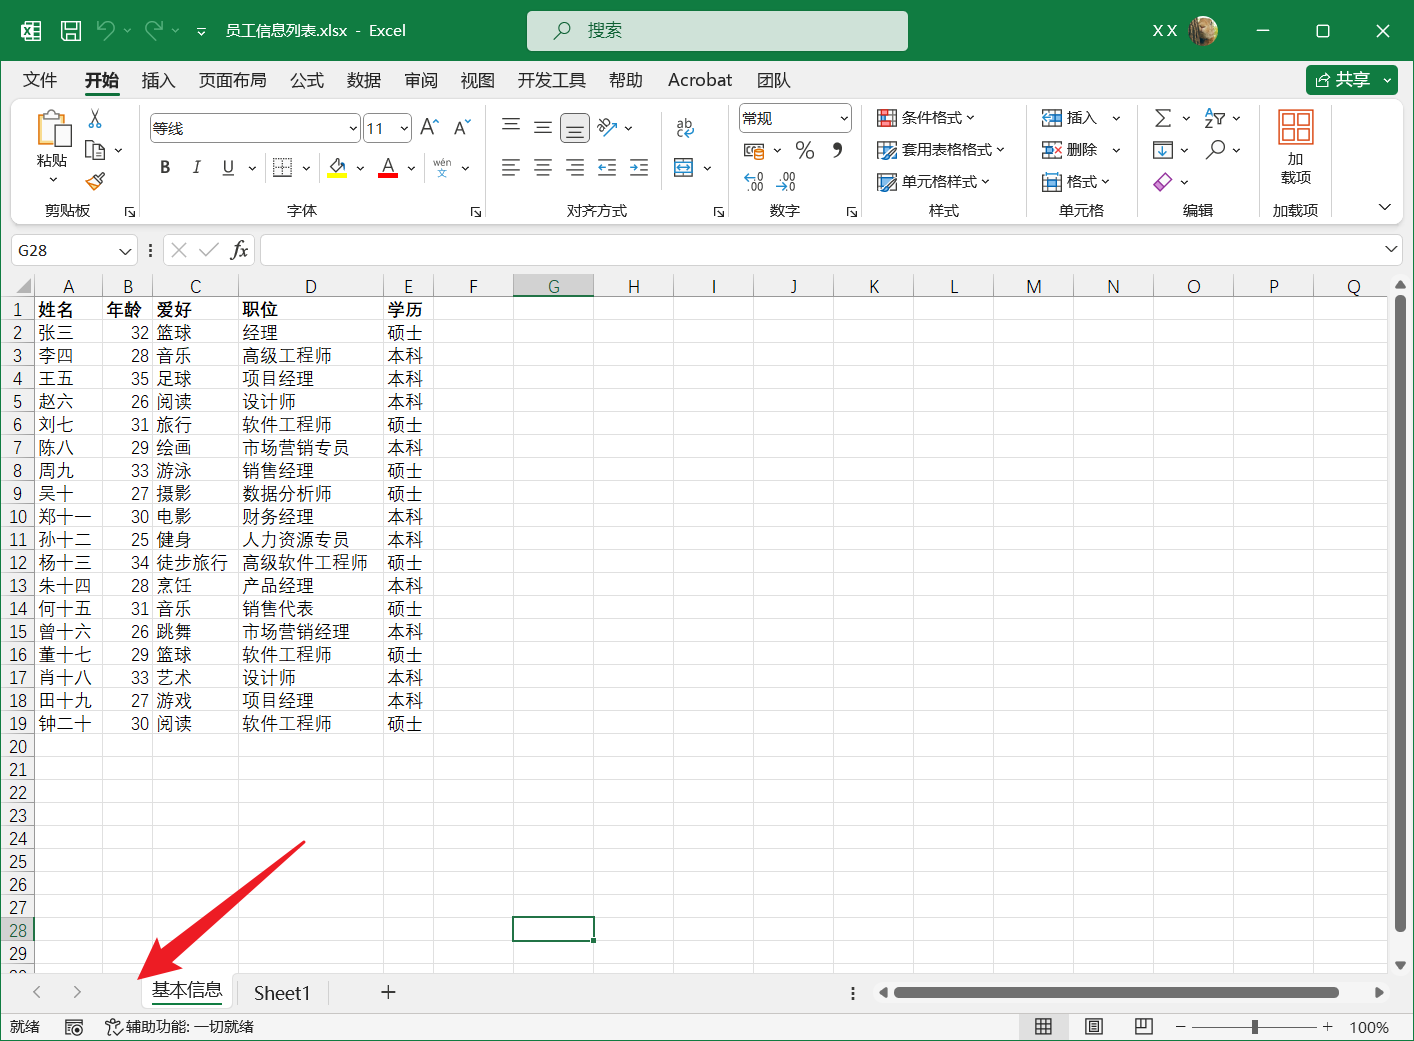
Task: Apply the red font color swatch
Action: pos(386,167)
